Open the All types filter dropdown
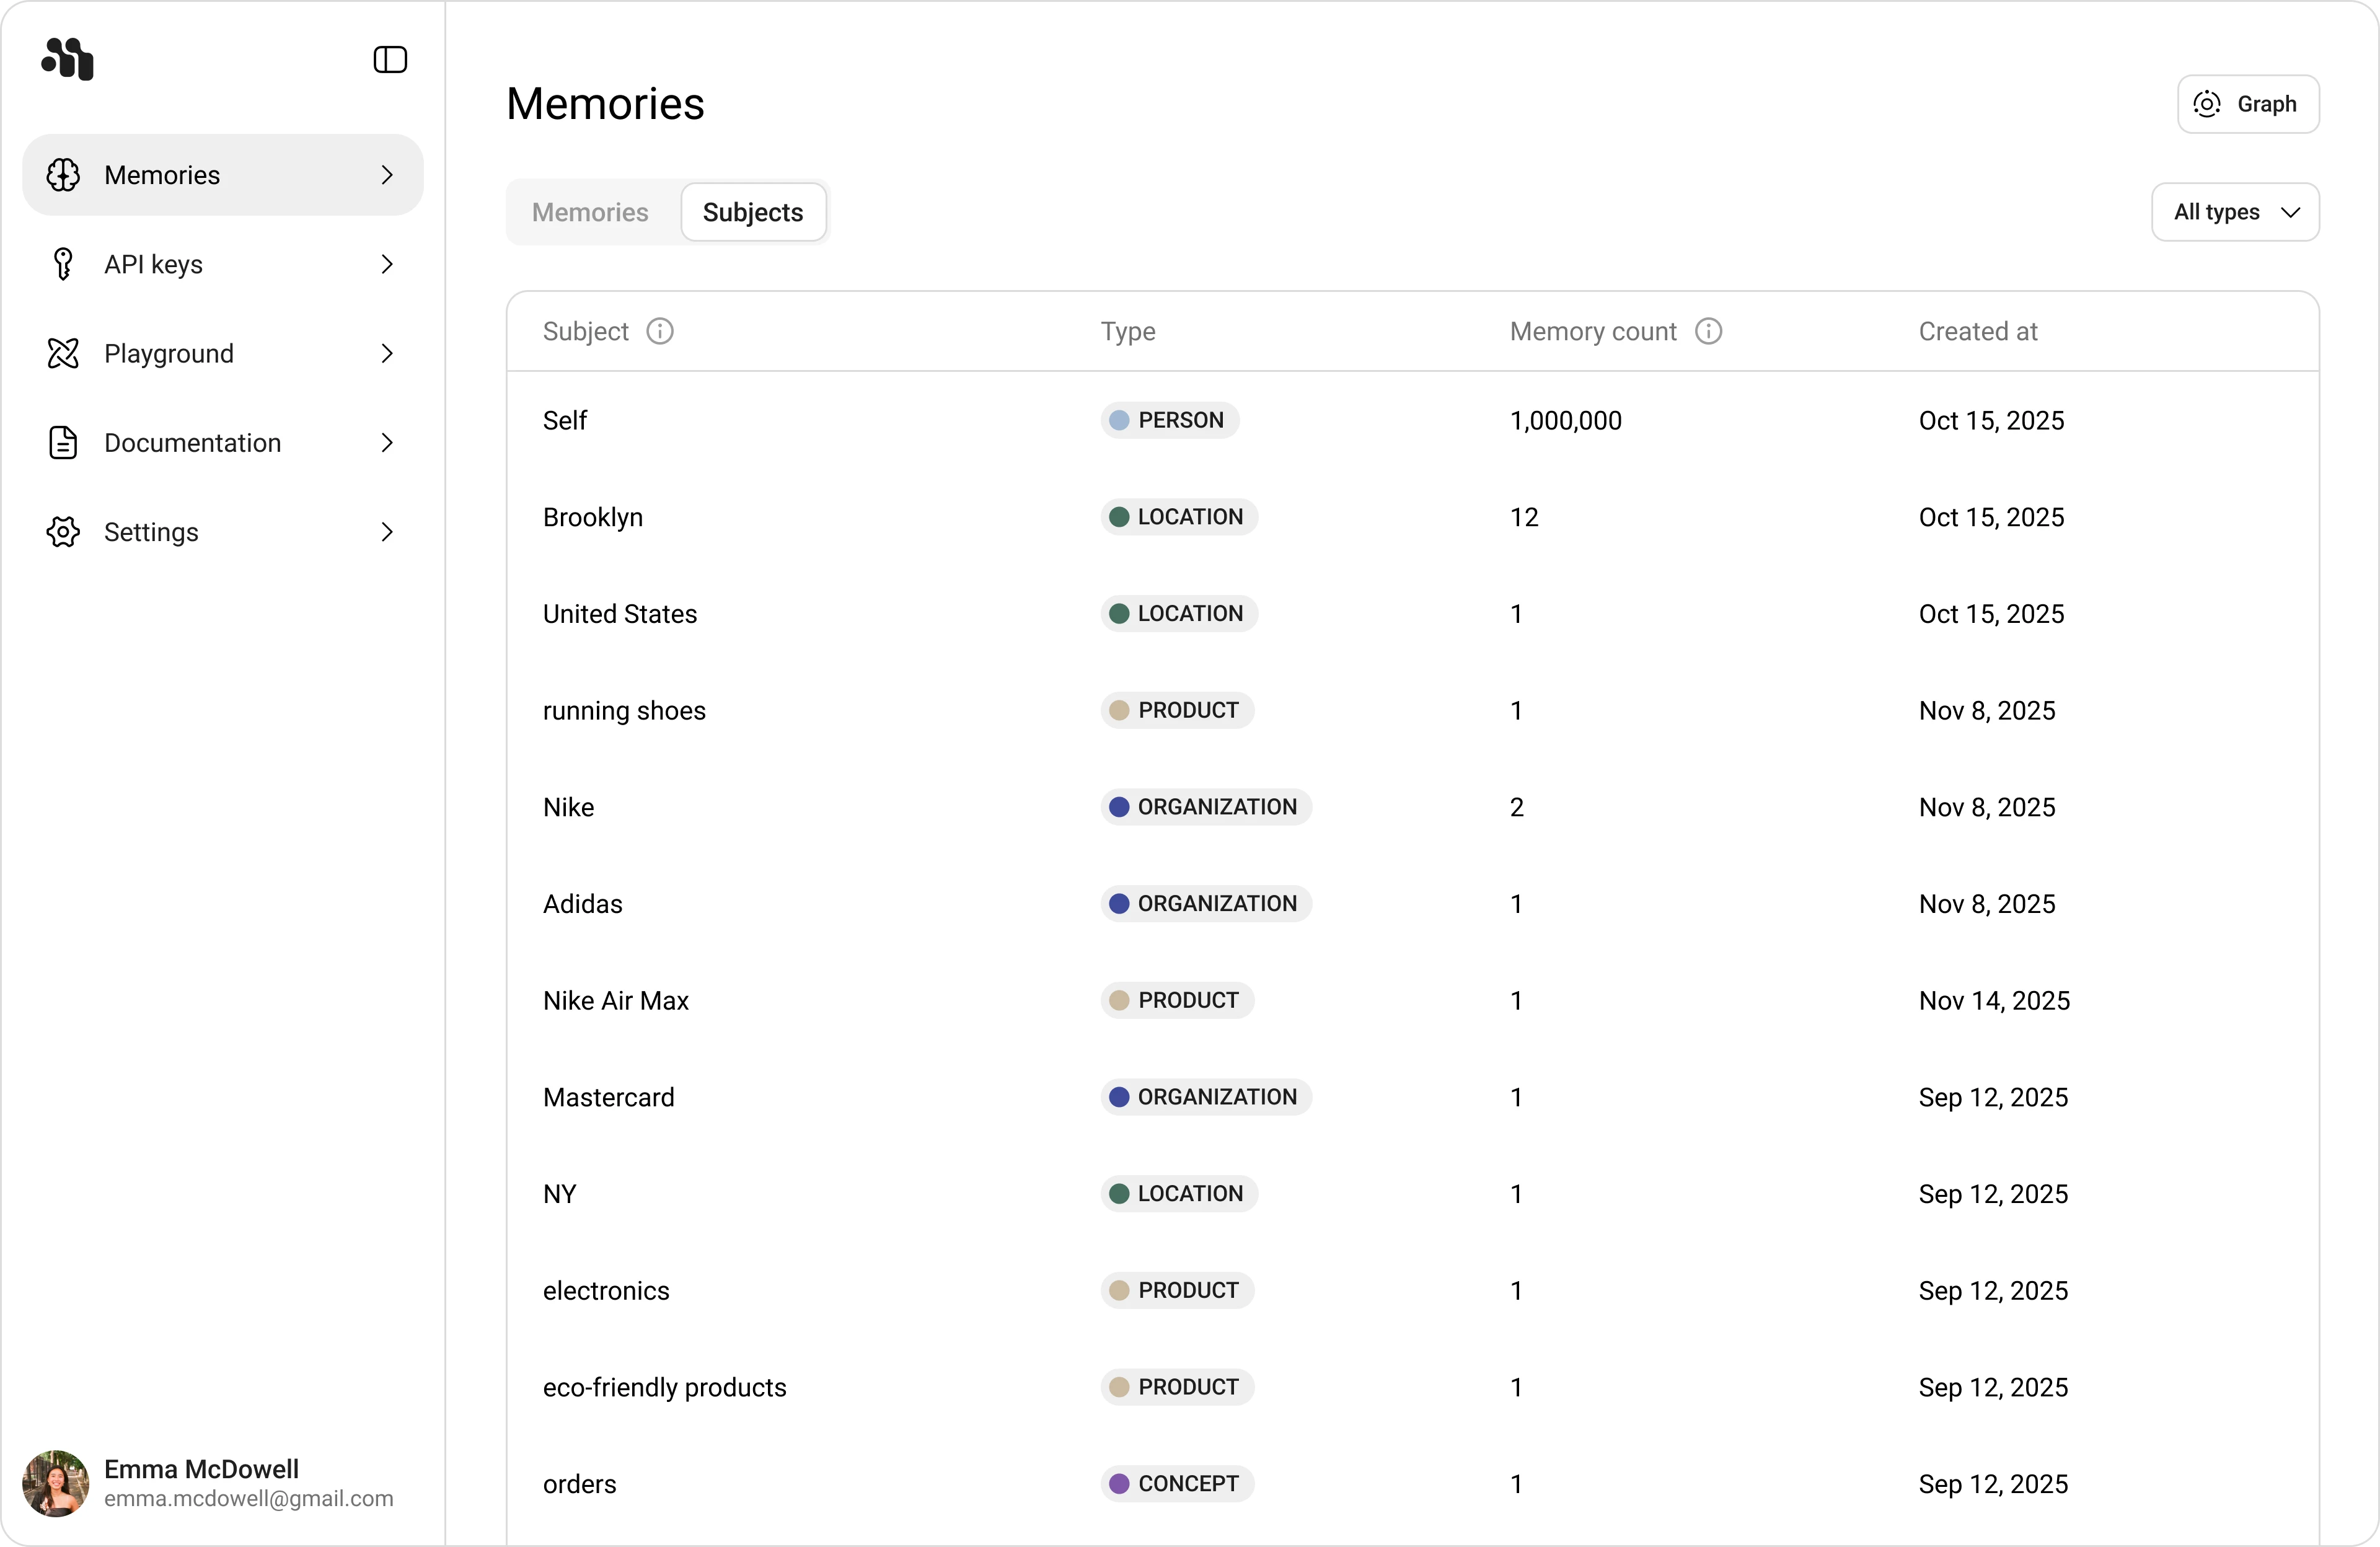 pos(2235,212)
